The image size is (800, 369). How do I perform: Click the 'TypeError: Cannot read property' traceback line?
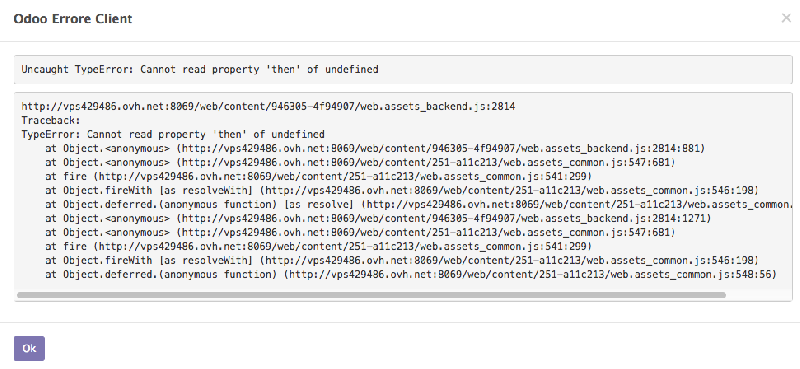point(173,135)
